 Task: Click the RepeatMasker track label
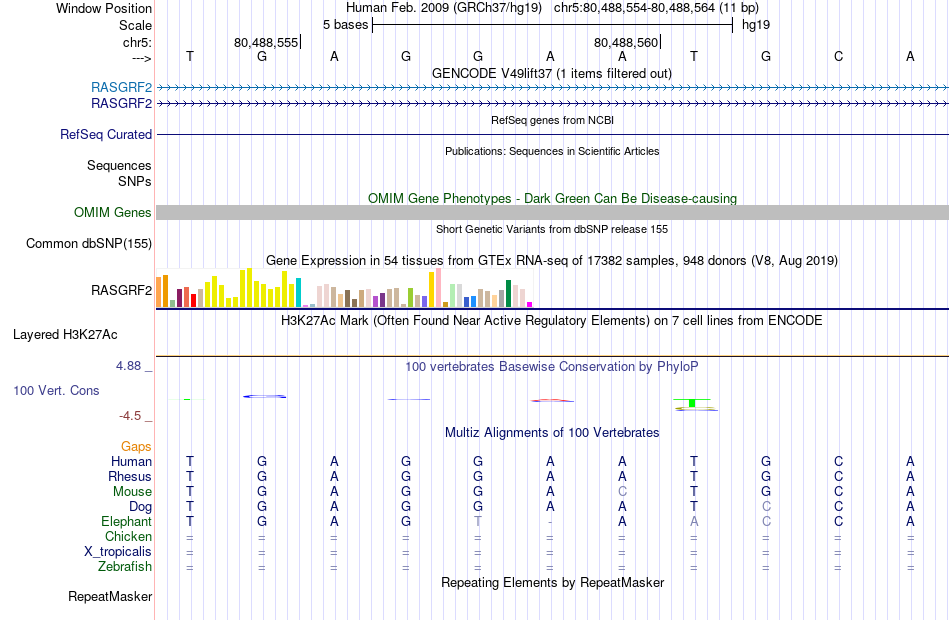click(x=110, y=596)
